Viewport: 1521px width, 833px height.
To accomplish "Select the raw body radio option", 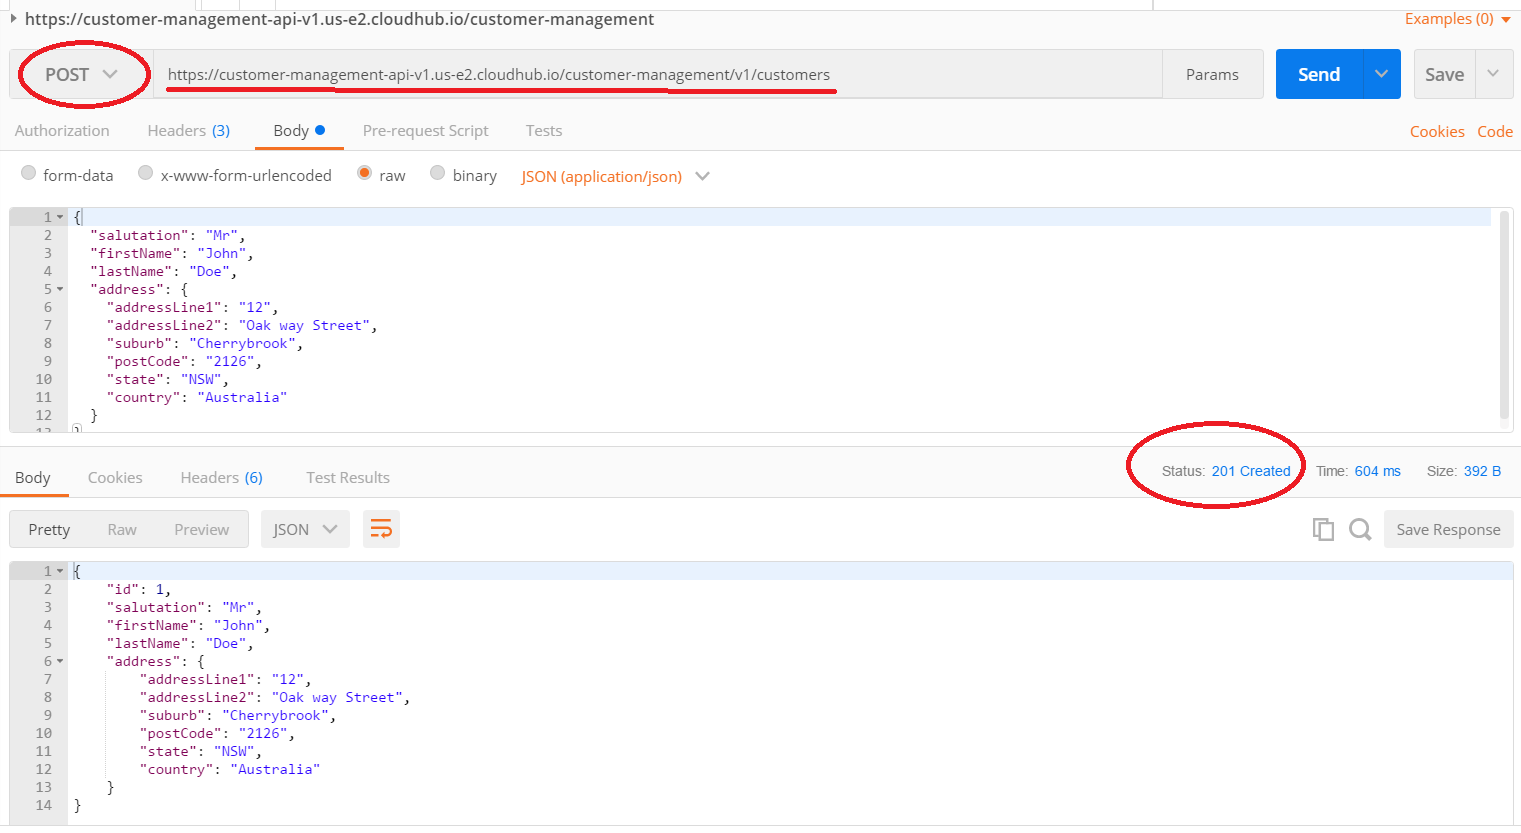I will [x=364, y=173].
